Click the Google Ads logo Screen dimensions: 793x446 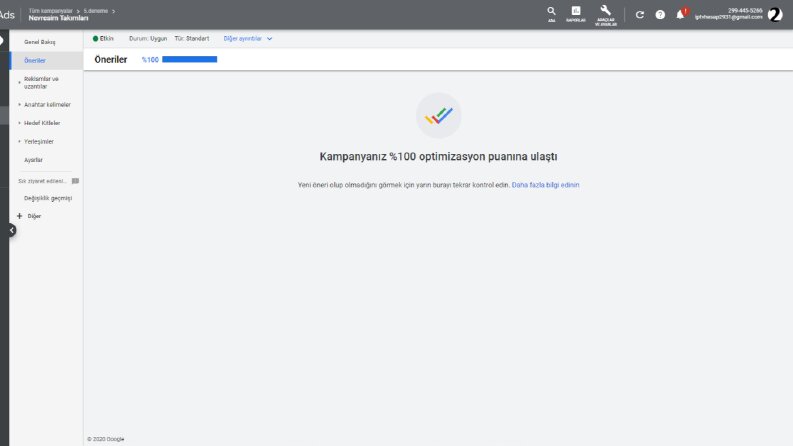7,15
